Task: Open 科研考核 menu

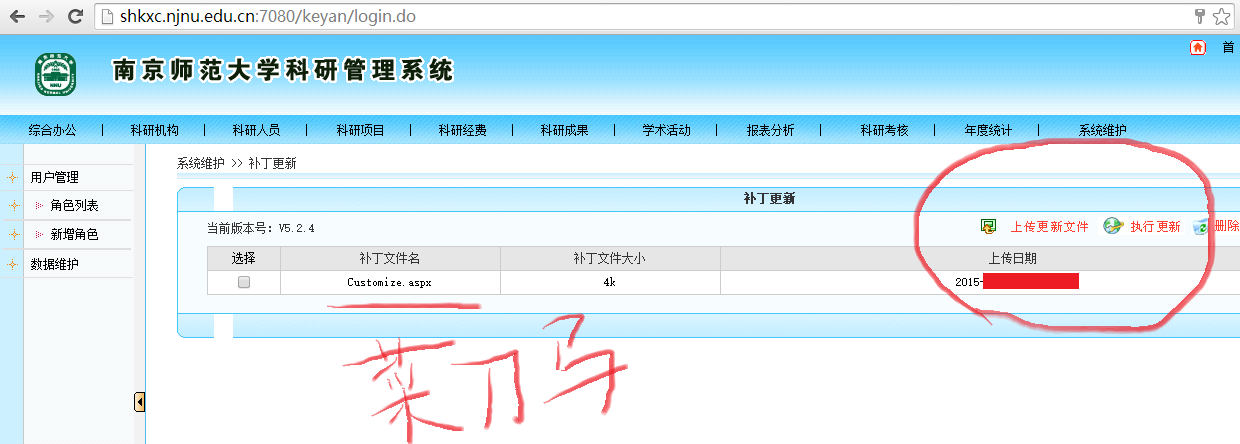Action: [884, 130]
